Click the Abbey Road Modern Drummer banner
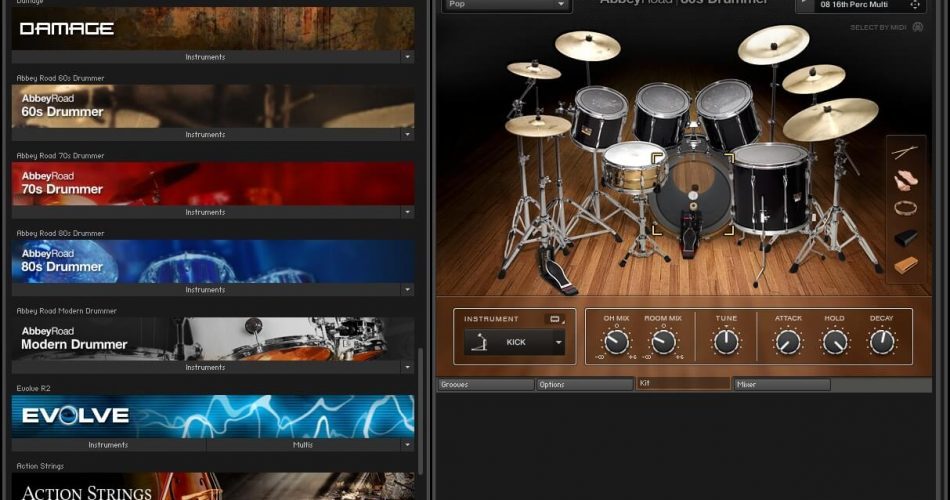Viewport: 950px width, 500px height. pyautogui.click(x=213, y=339)
